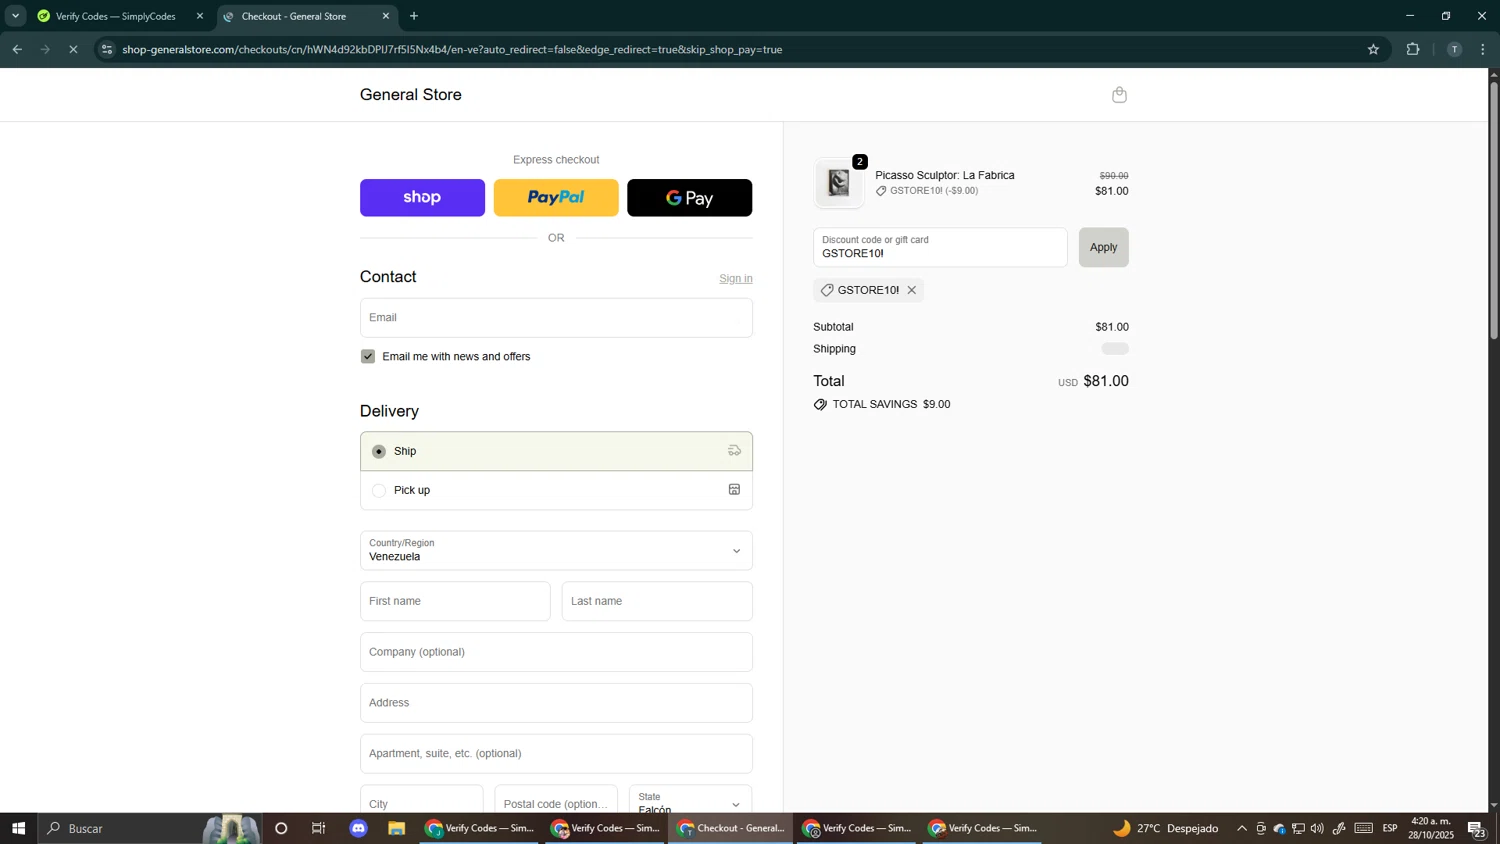Close the Checkout browser tab
The image size is (1500, 844).
386,16
